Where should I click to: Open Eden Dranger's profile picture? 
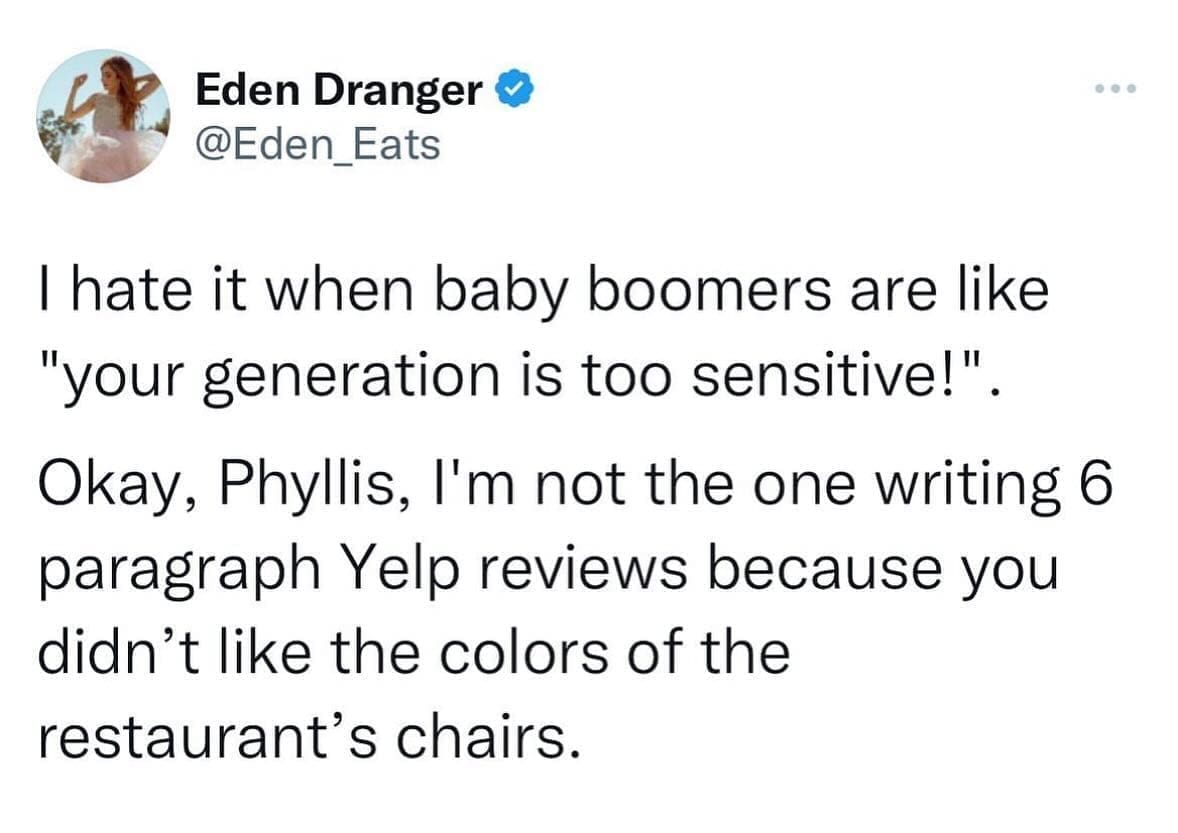pyautogui.click(x=103, y=115)
